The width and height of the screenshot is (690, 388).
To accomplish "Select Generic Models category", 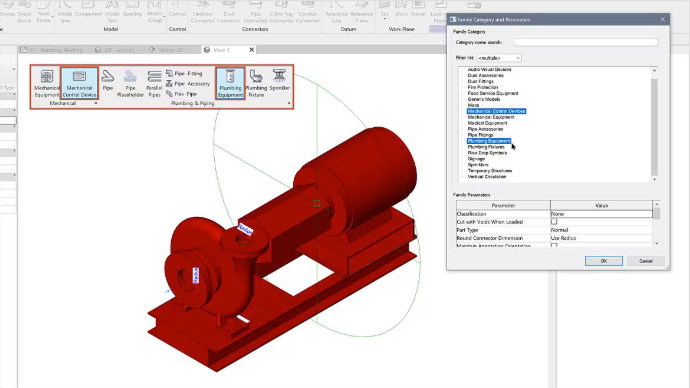I will coord(484,99).
